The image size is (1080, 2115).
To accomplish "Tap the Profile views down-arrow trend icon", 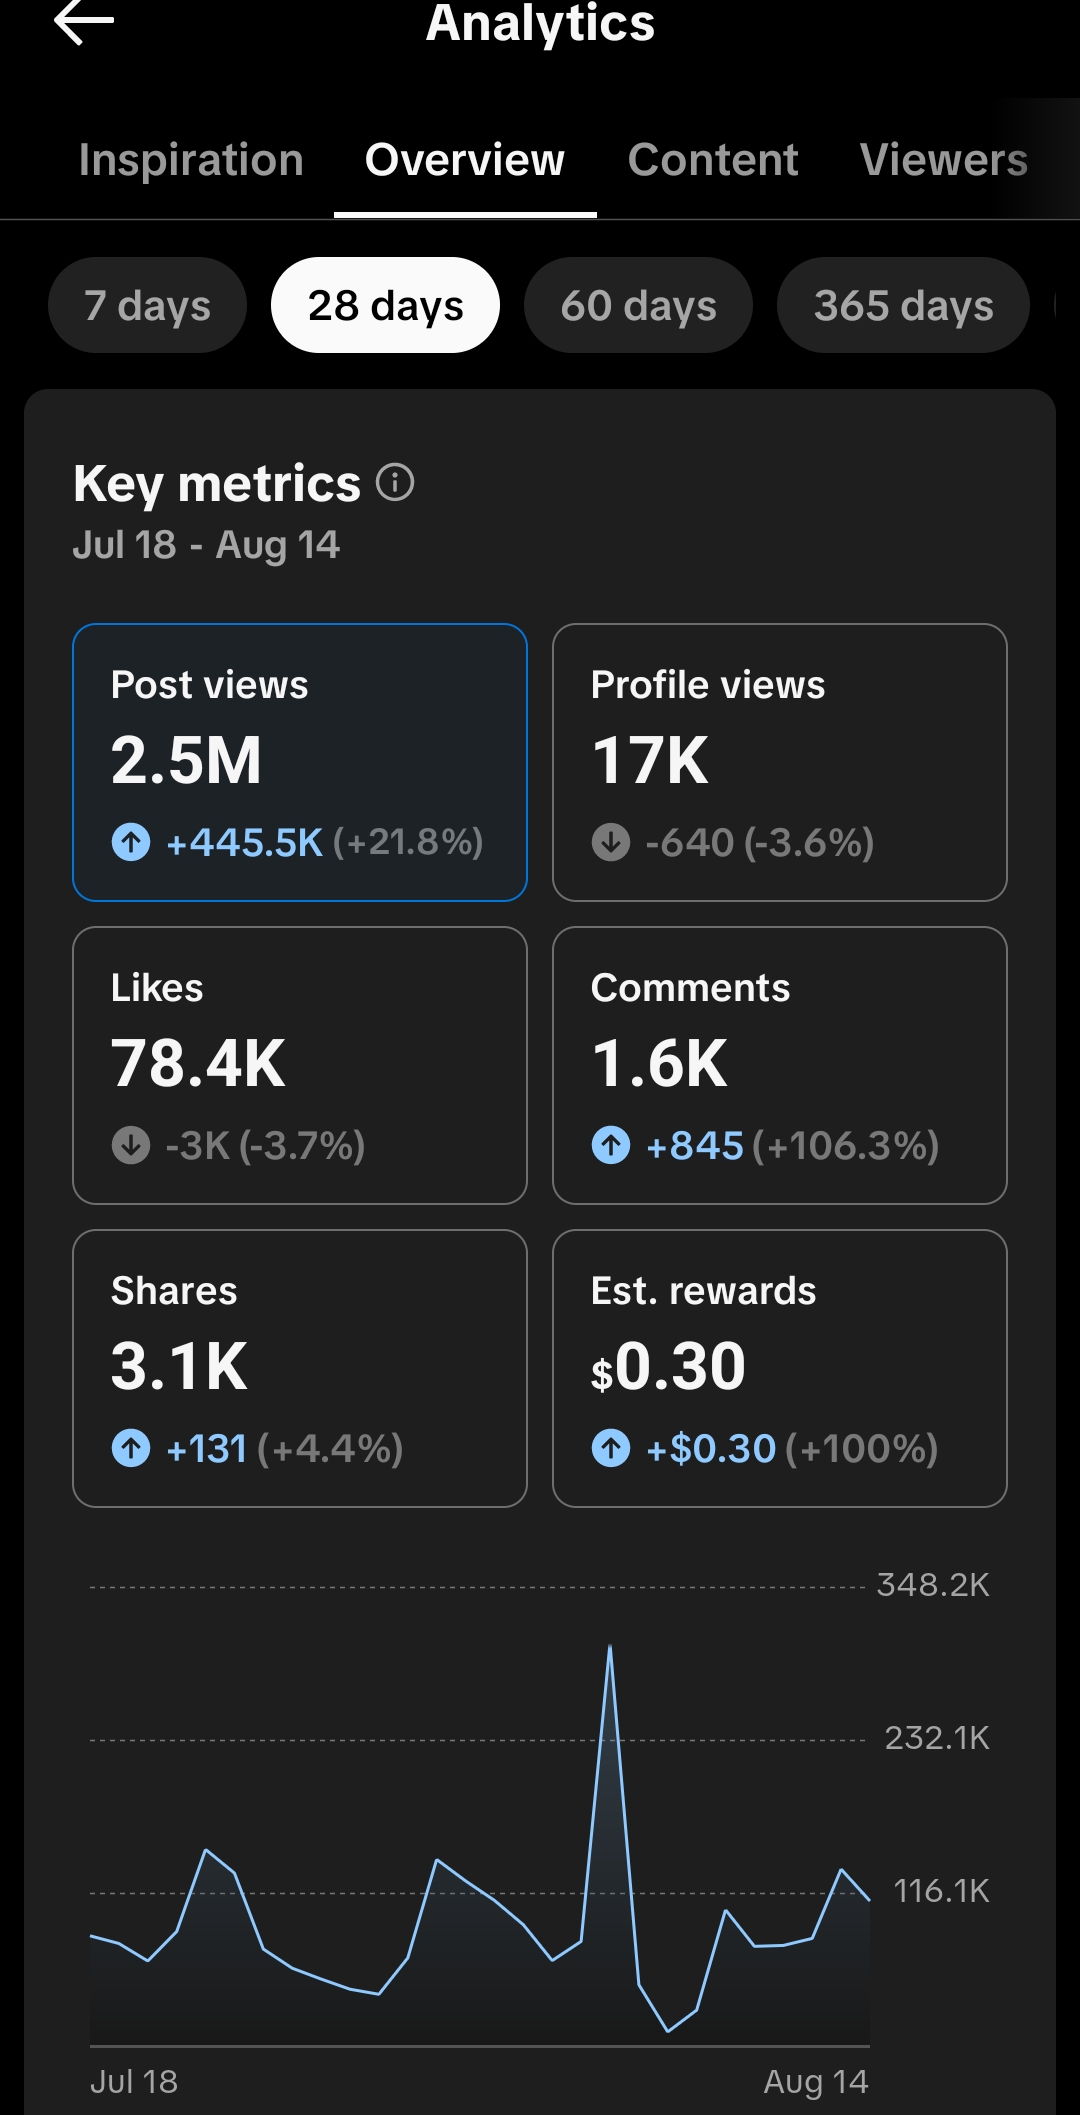I will [x=611, y=842].
